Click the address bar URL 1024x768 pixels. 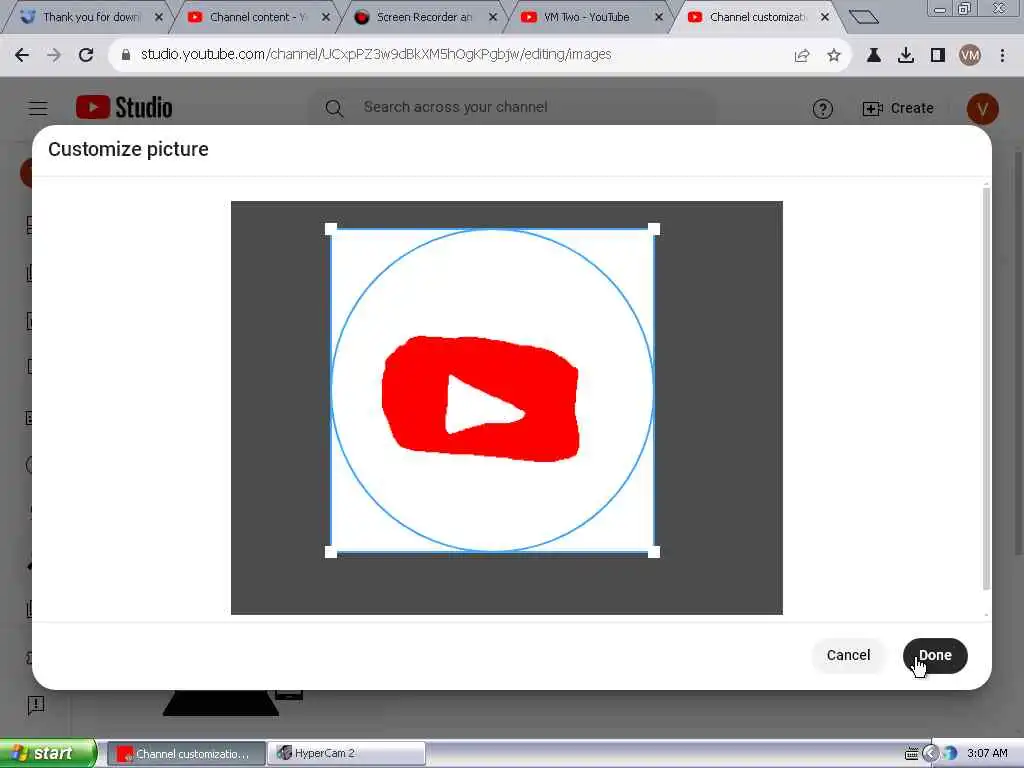coord(376,54)
